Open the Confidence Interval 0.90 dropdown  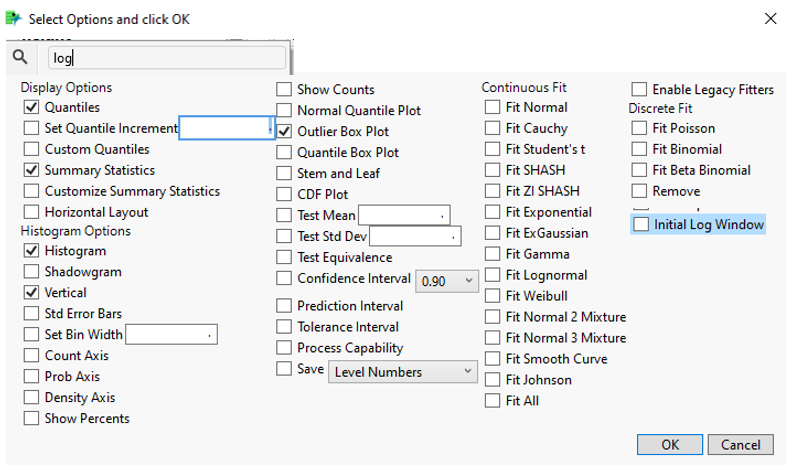[x=448, y=282]
